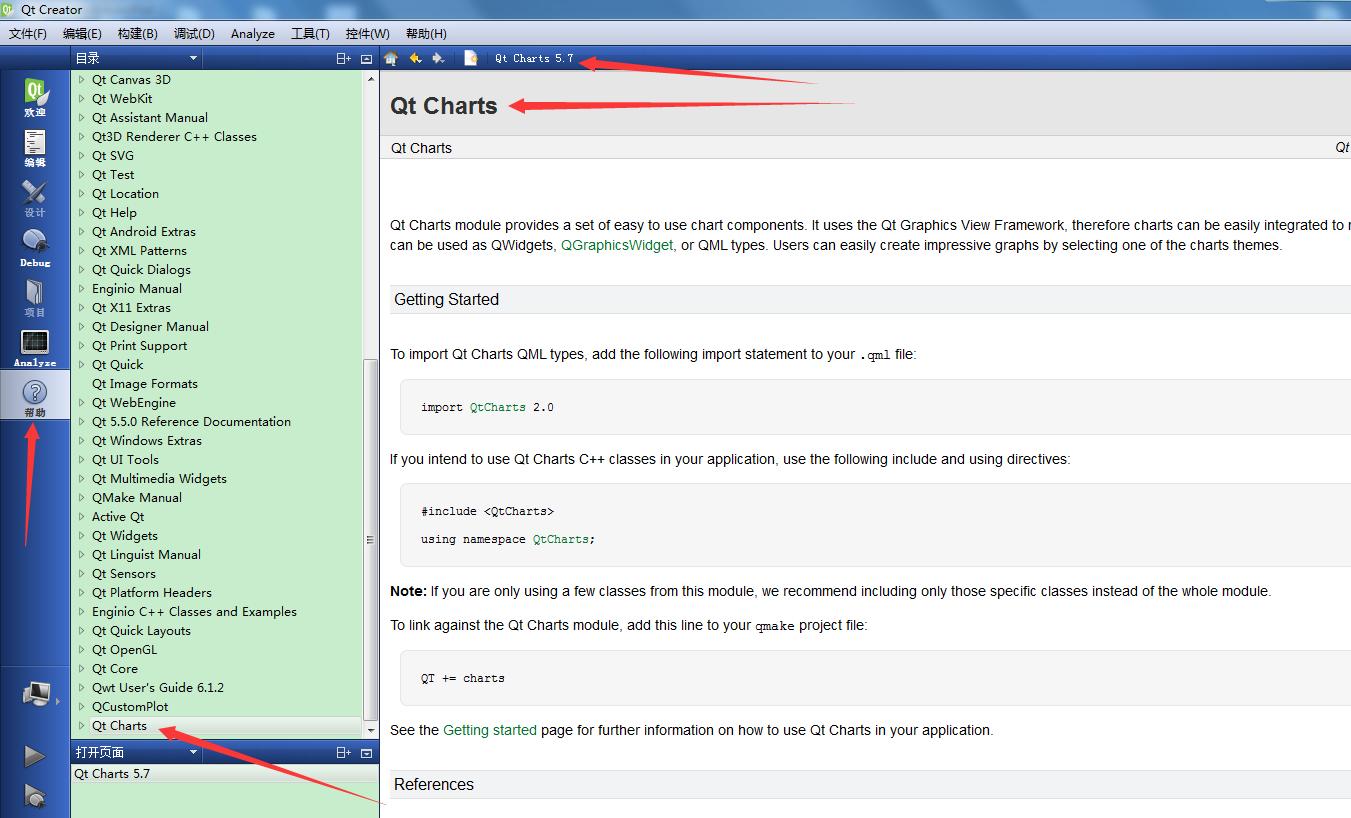Select Qt3D Renderer C++ Classes in the tree
This screenshot has width=1351, height=818.
(175, 137)
